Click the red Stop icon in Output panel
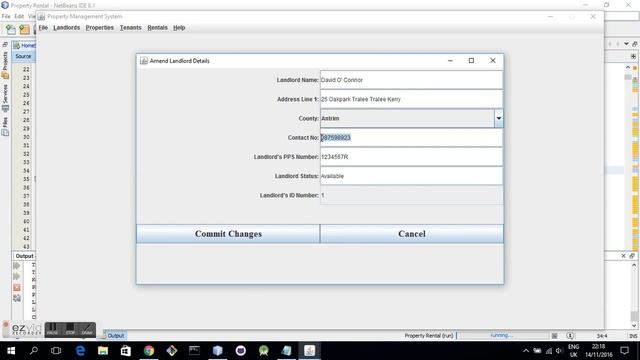 (17, 287)
